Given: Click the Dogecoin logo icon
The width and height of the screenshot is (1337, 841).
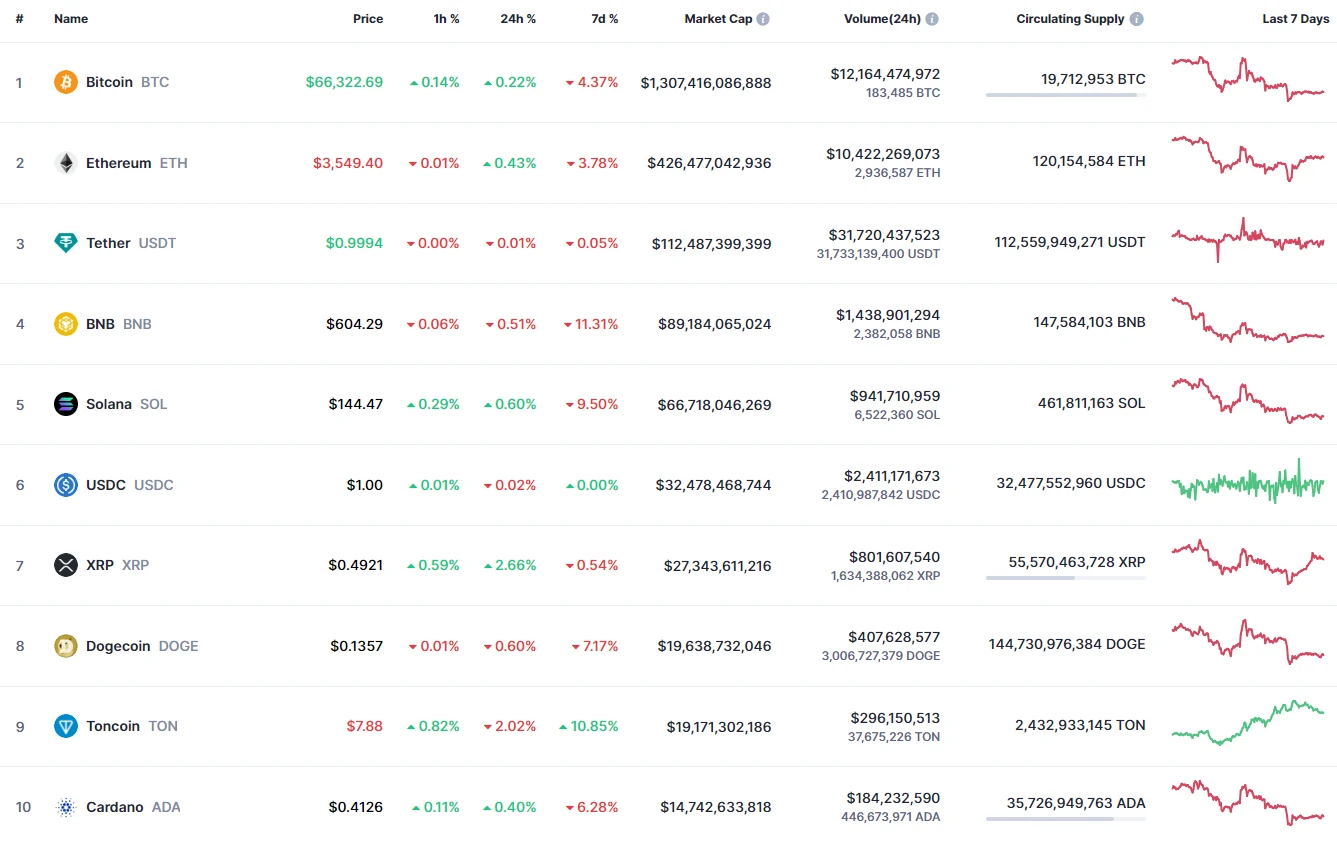Looking at the screenshot, I should 66,646.
